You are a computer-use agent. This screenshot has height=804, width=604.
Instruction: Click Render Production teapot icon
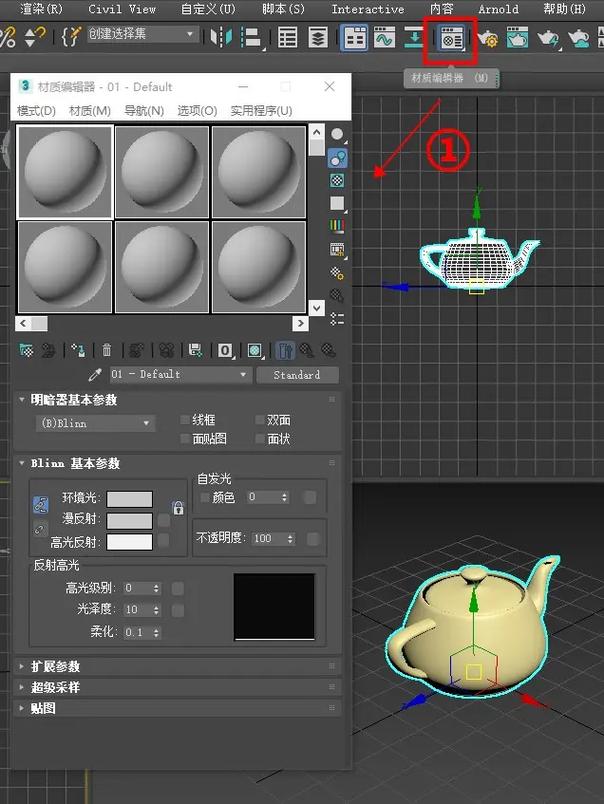point(548,39)
